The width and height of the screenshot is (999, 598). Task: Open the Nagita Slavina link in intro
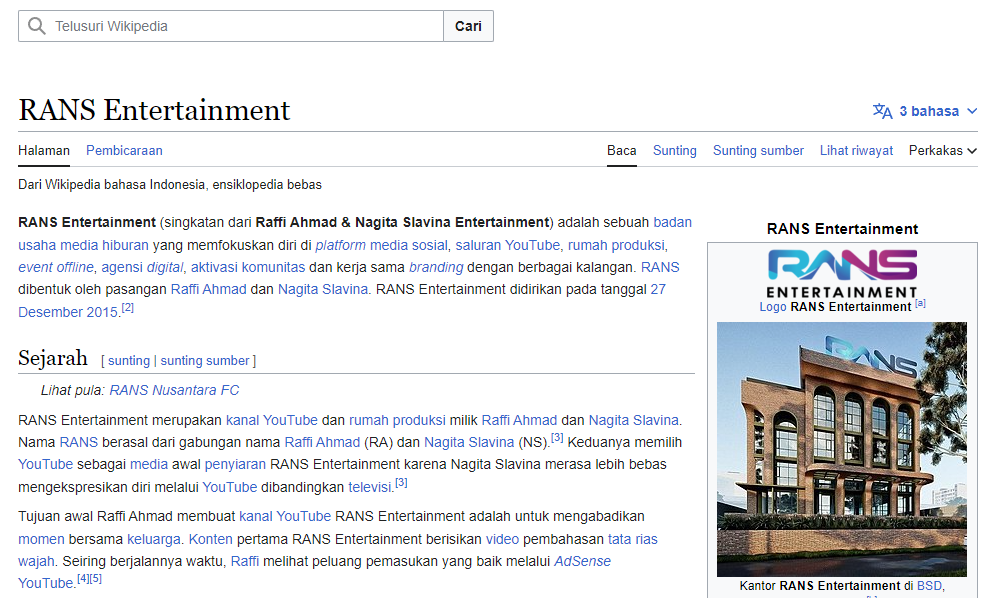coord(322,290)
